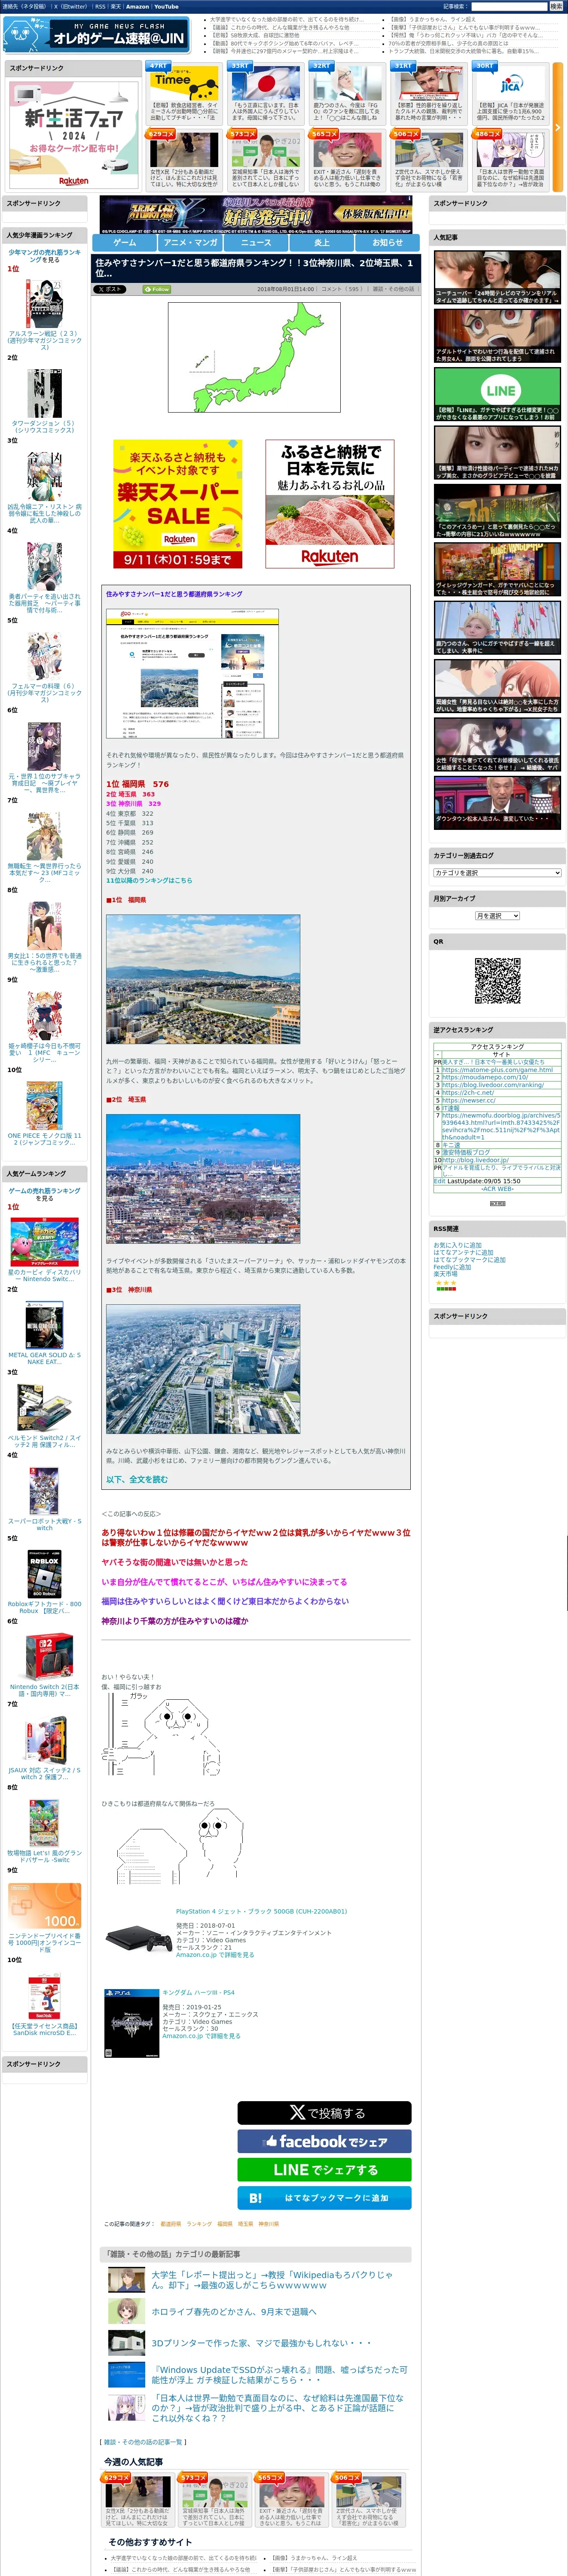This screenshot has height=2576, width=568.
Task: Click the green Japan map image
Action: [254, 357]
